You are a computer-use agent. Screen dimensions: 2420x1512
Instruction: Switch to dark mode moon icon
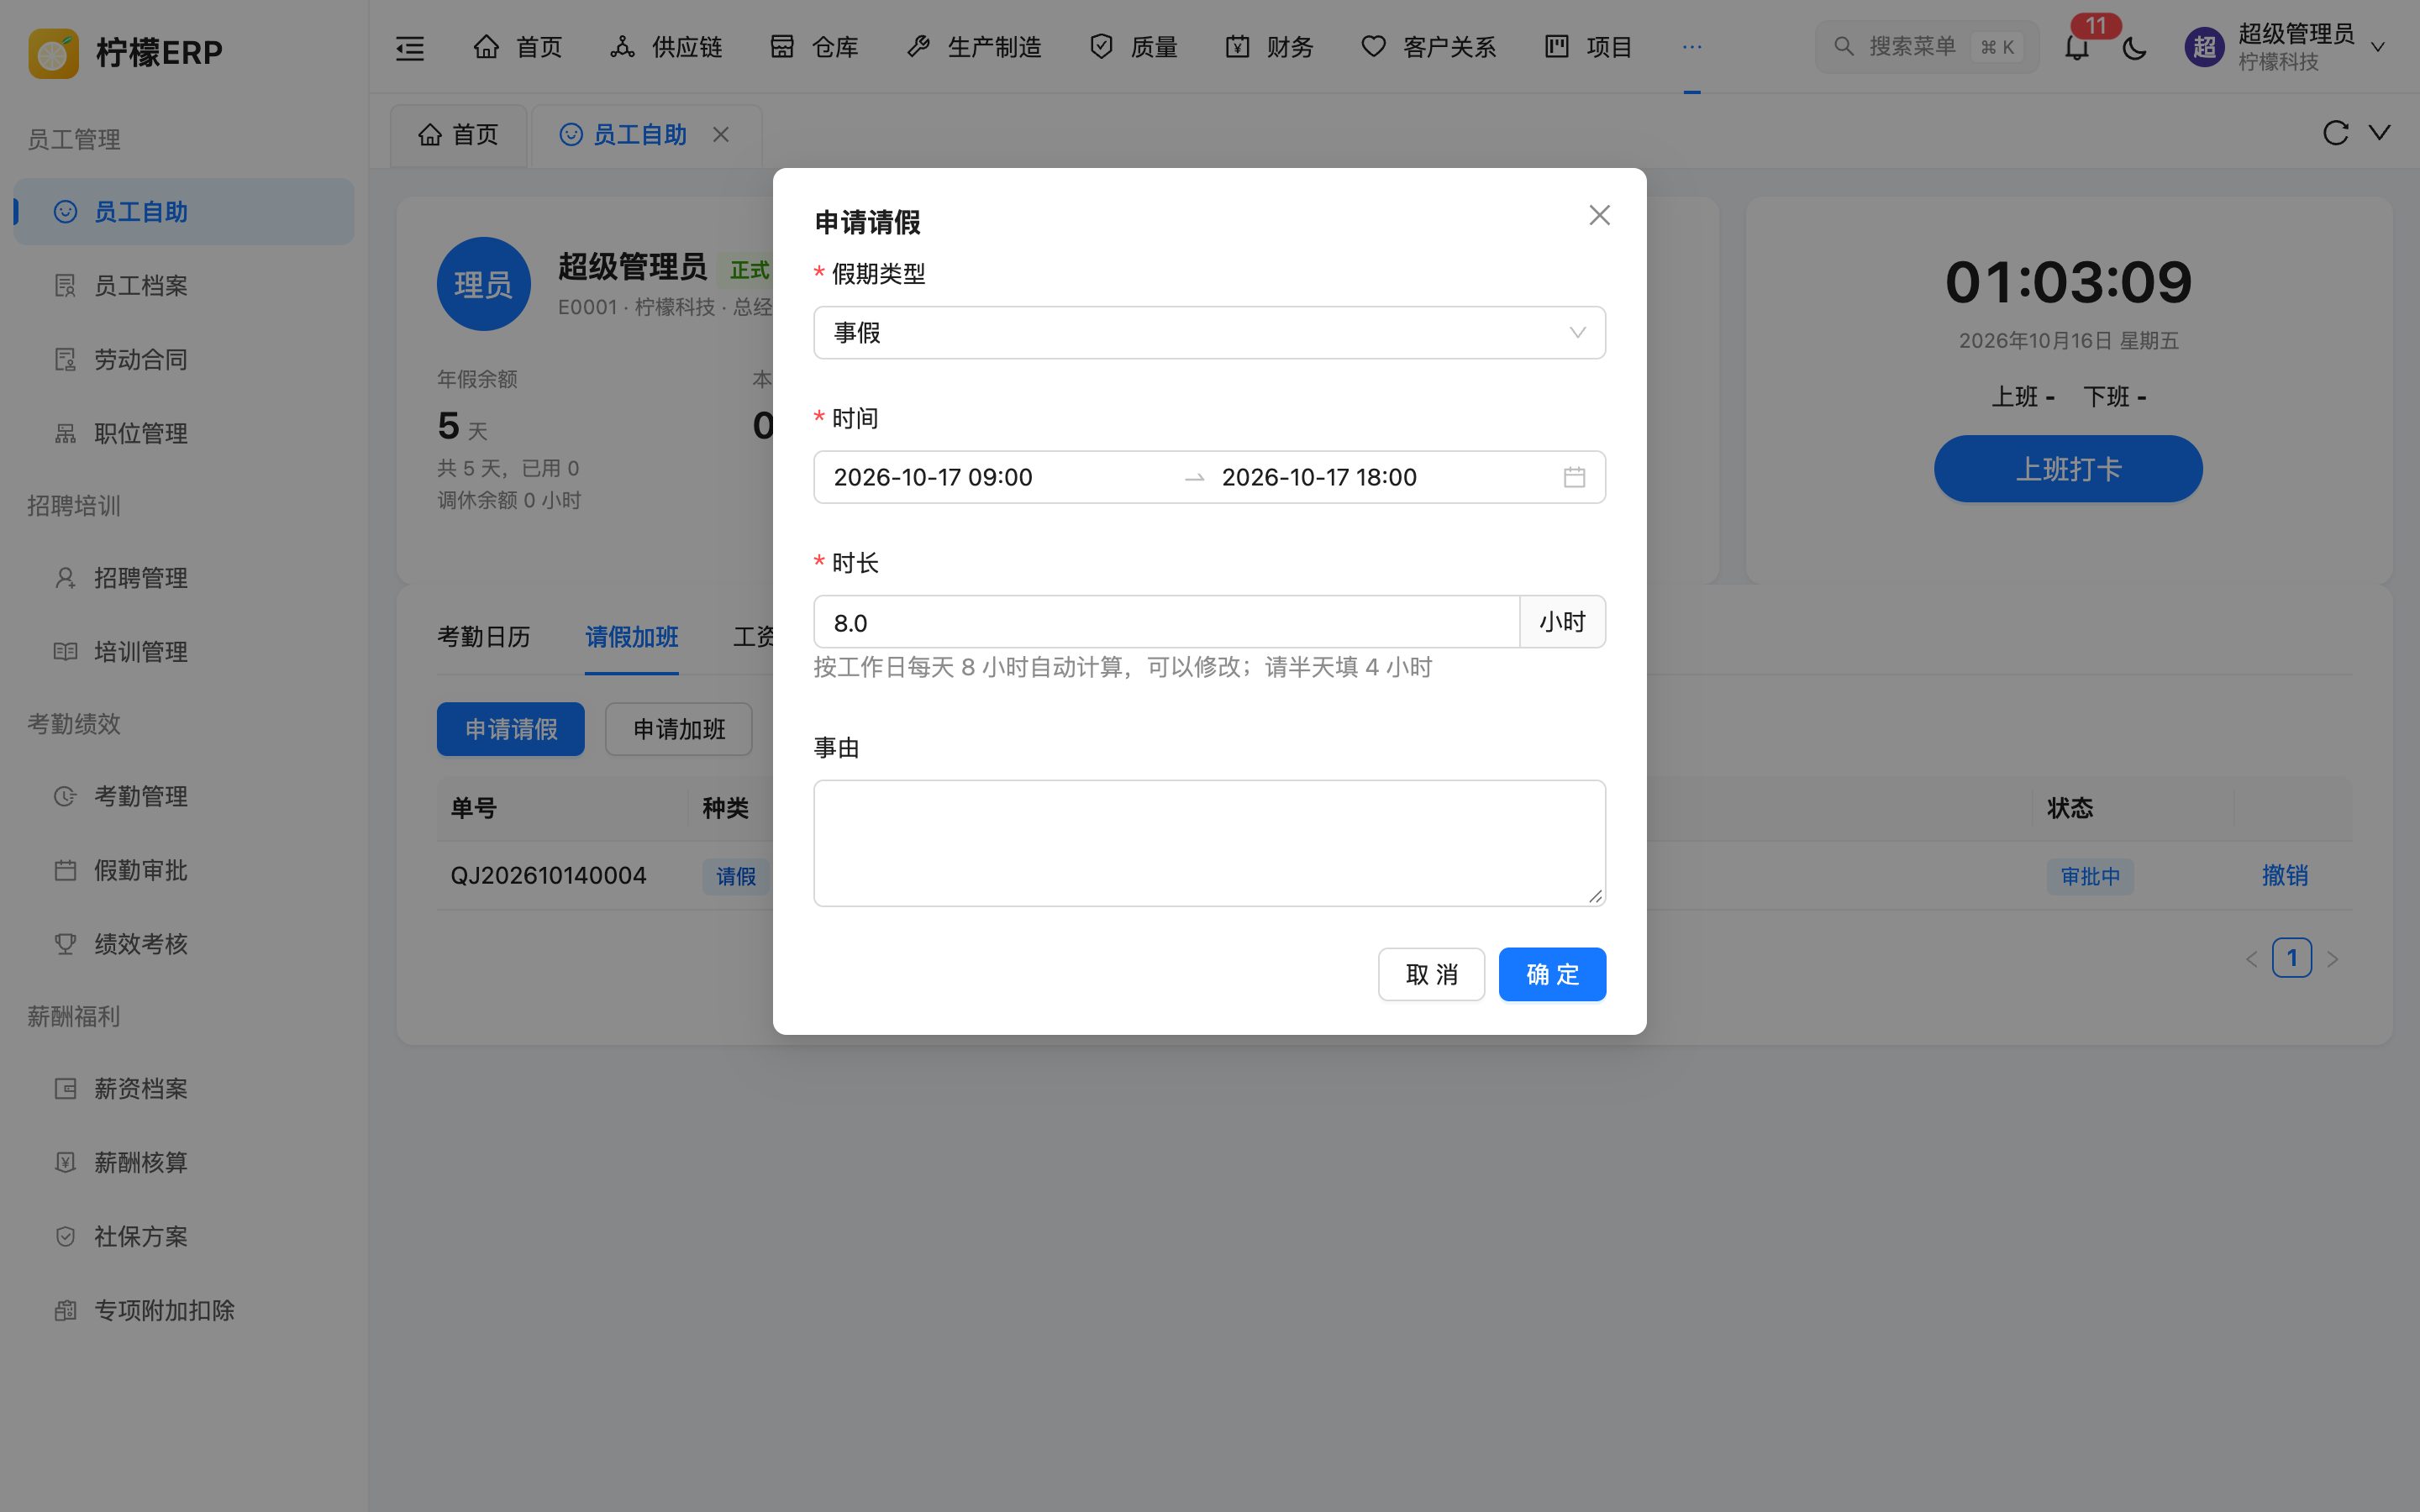click(x=2134, y=47)
